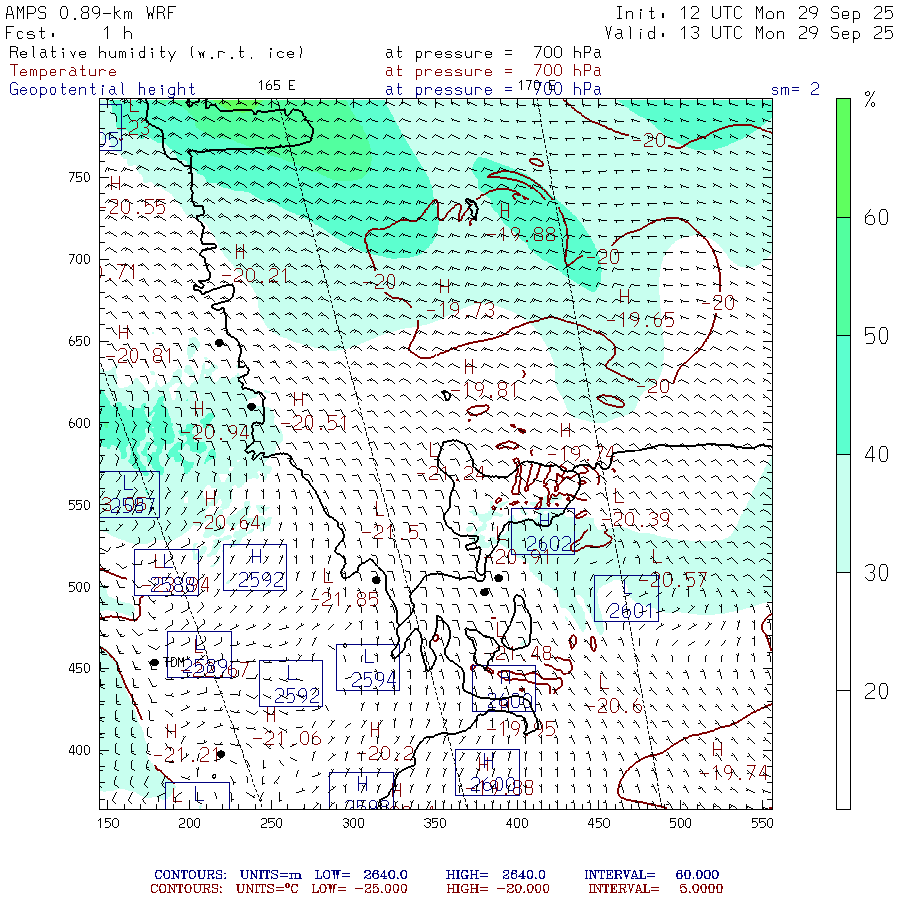Click the '650' vertical axis label
The height and width of the screenshot is (900, 900).
[79, 342]
